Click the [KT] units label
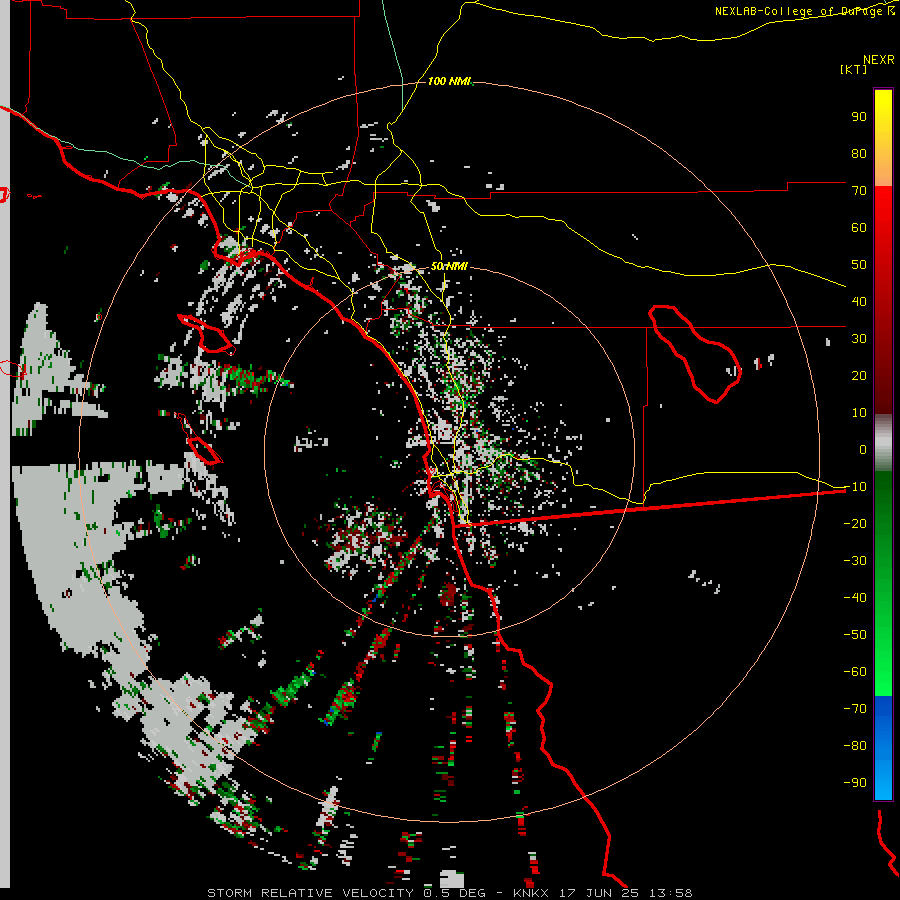The height and width of the screenshot is (900, 900). 854,69
